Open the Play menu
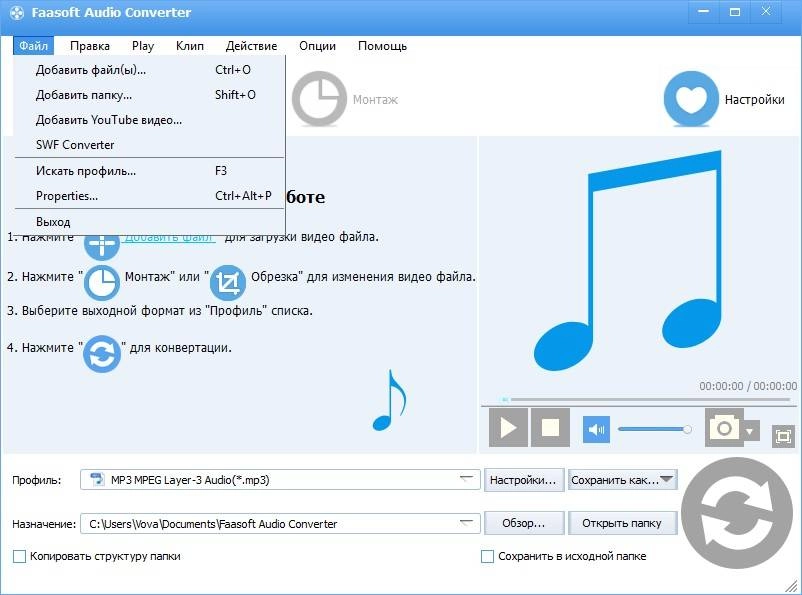Viewport: 802px width, 595px height. 143,46
